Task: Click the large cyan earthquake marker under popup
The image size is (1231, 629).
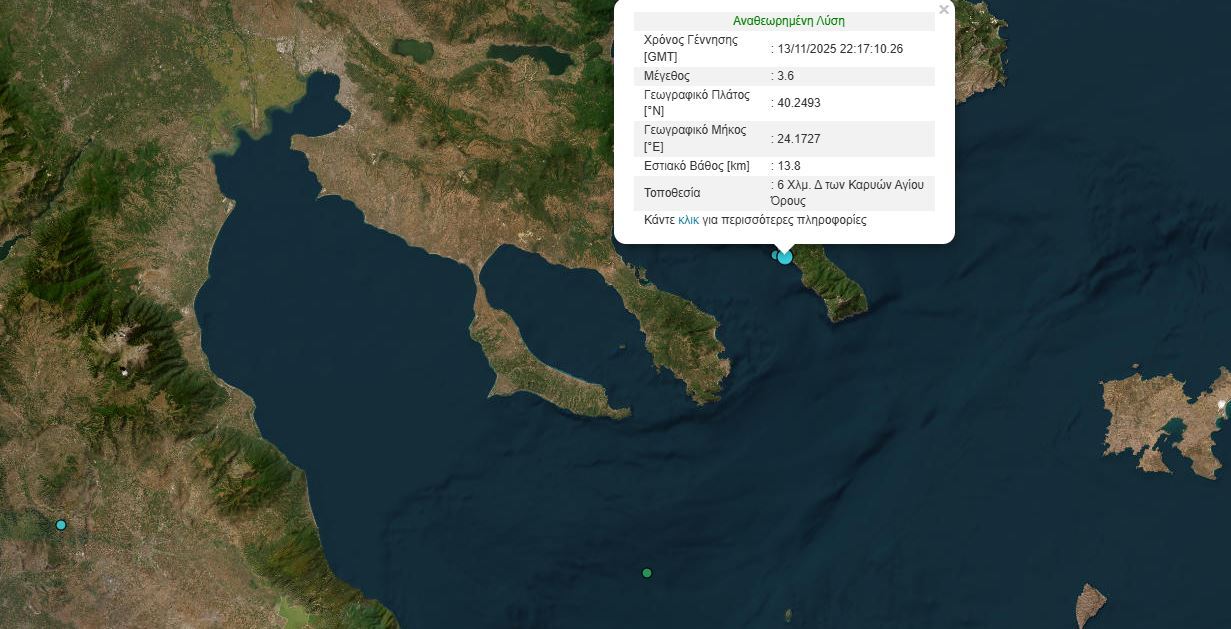Action: point(785,257)
